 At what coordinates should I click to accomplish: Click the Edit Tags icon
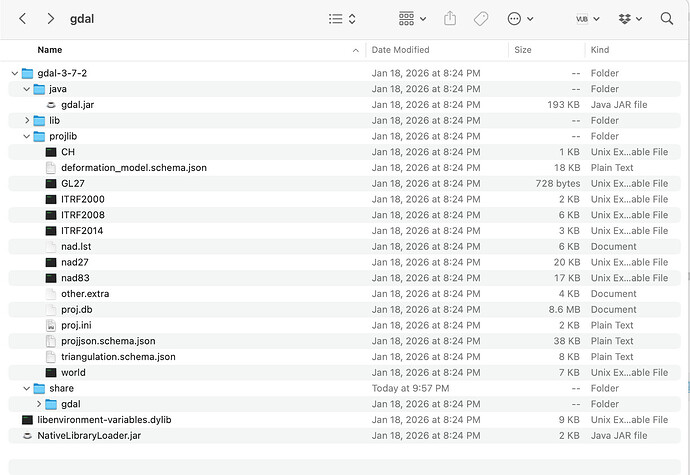[480, 19]
